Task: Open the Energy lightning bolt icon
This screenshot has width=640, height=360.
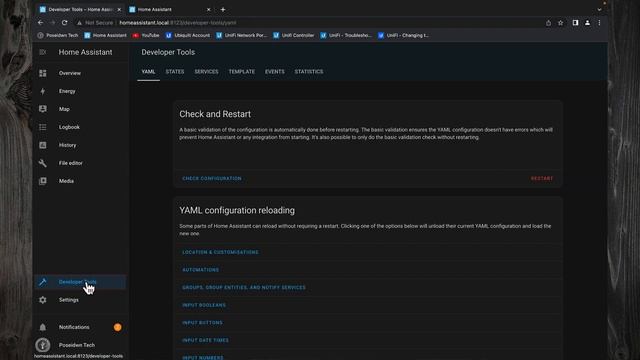Action: 43,91
